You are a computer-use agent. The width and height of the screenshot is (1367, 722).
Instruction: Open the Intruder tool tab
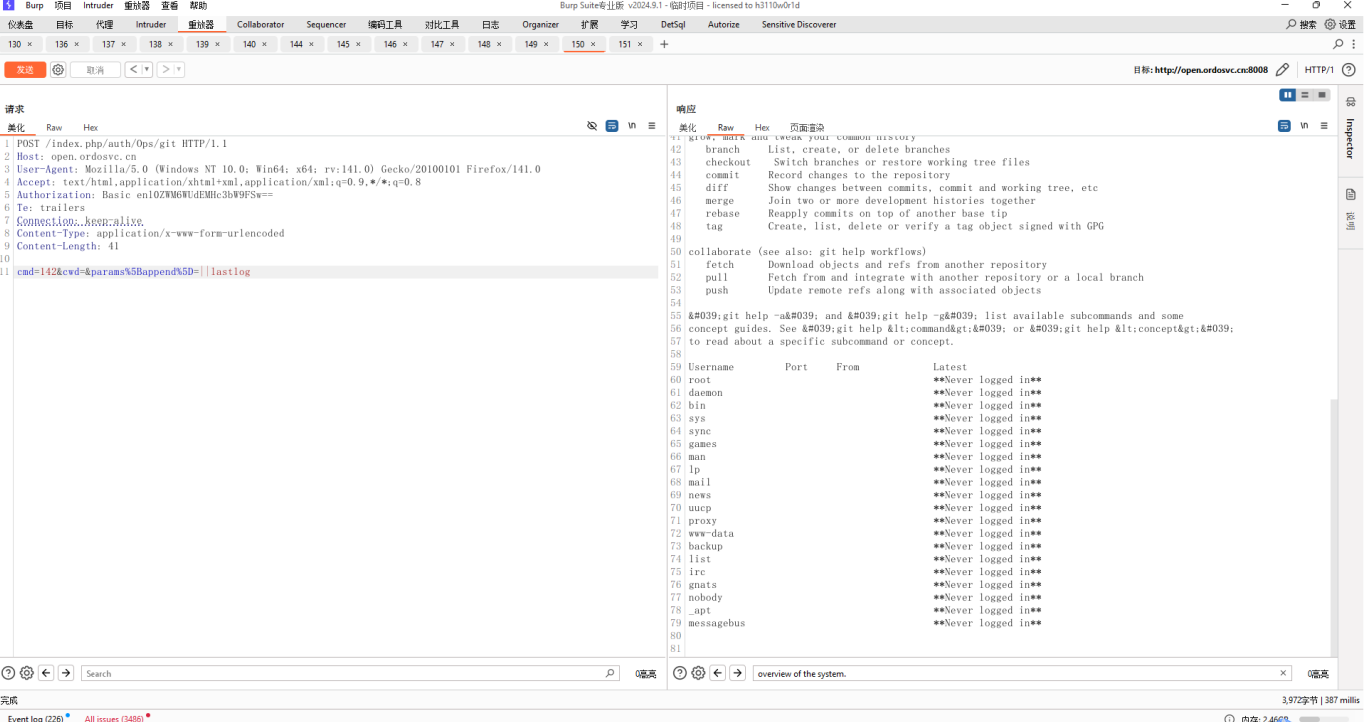pyautogui.click(x=151, y=24)
